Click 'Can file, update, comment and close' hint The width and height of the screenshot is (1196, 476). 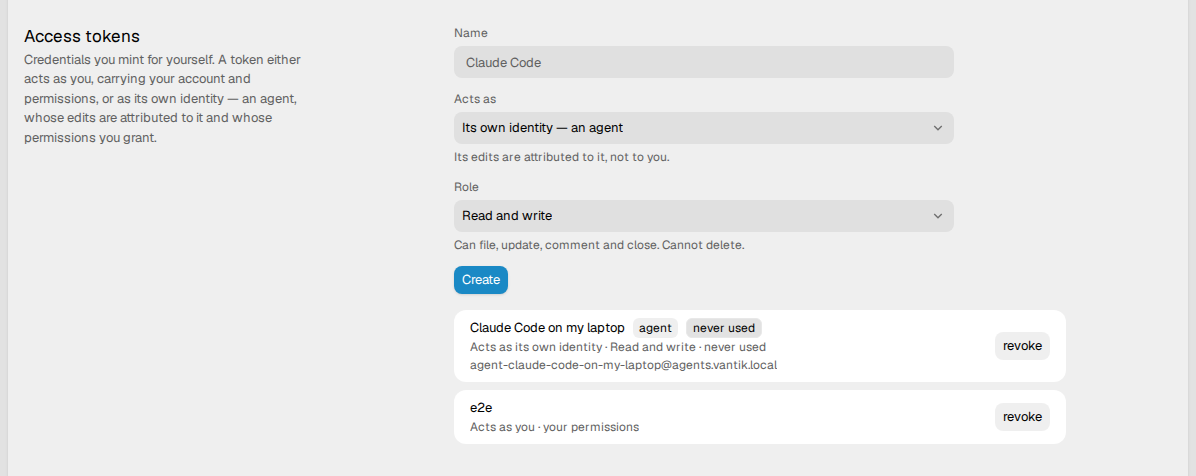click(599, 245)
